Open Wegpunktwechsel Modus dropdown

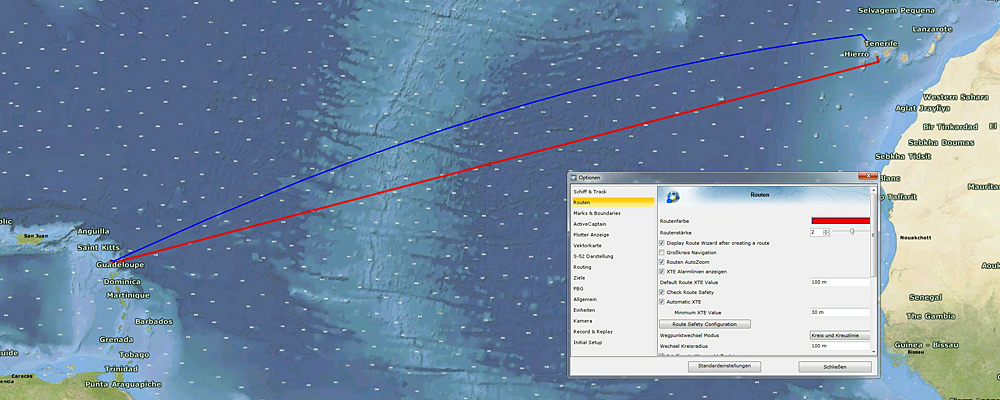pyautogui.click(x=839, y=335)
